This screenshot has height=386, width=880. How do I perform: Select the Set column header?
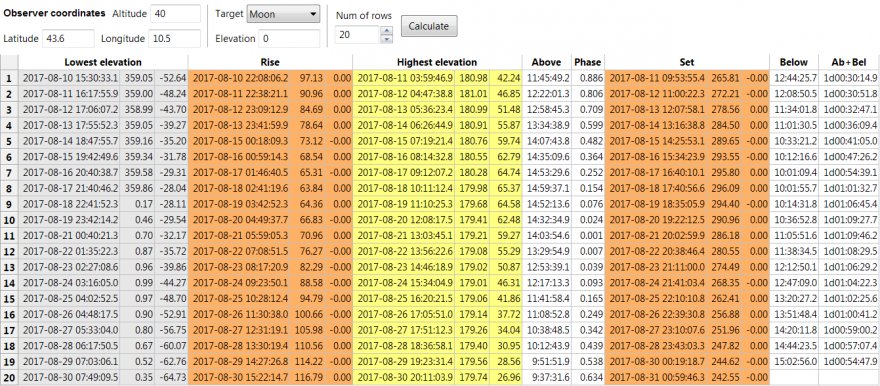pyautogui.click(x=687, y=62)
